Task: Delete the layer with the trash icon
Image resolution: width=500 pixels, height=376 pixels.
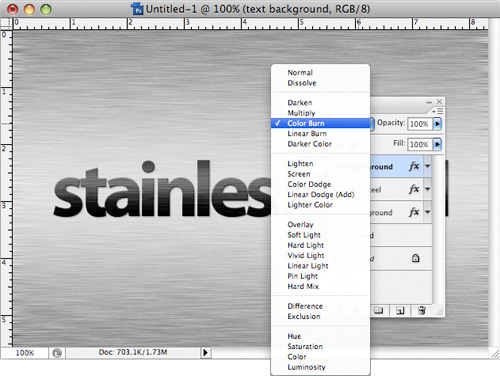Action: pos(421,310)
